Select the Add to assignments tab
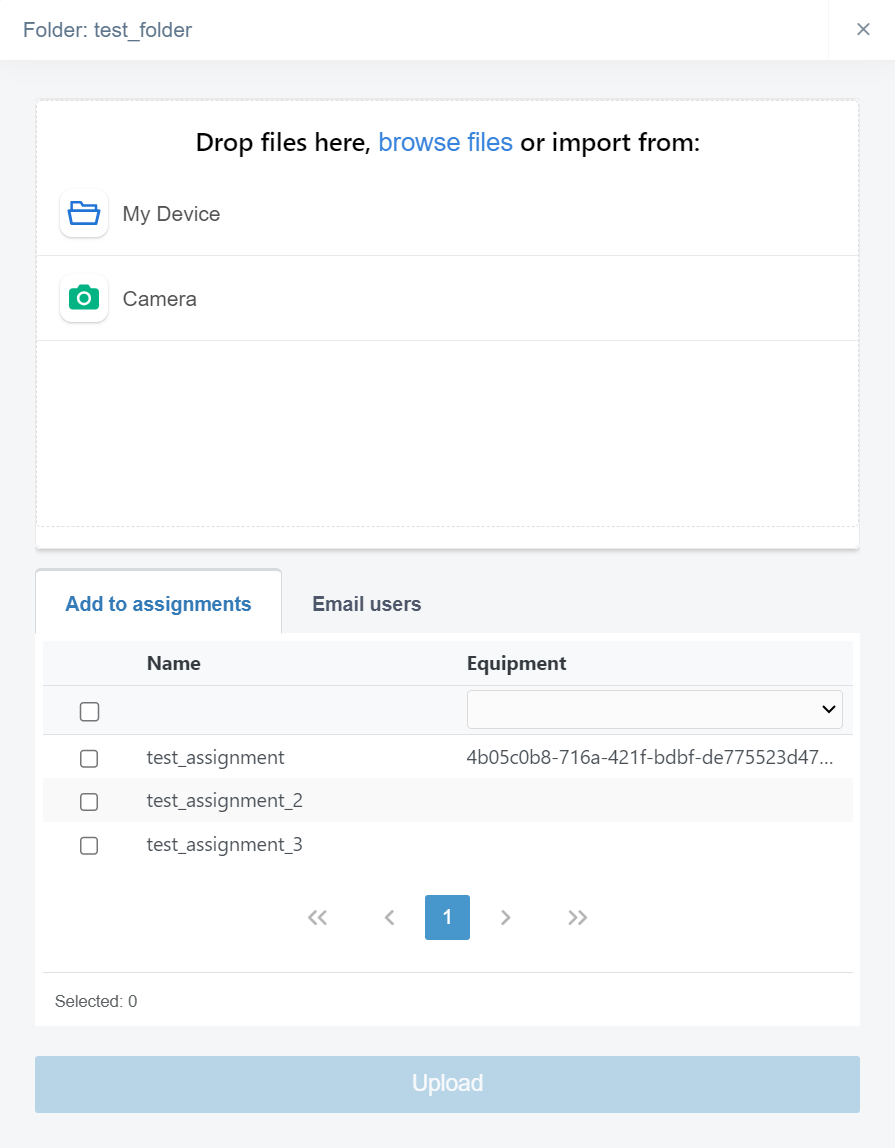 click(x=158, y=604)
